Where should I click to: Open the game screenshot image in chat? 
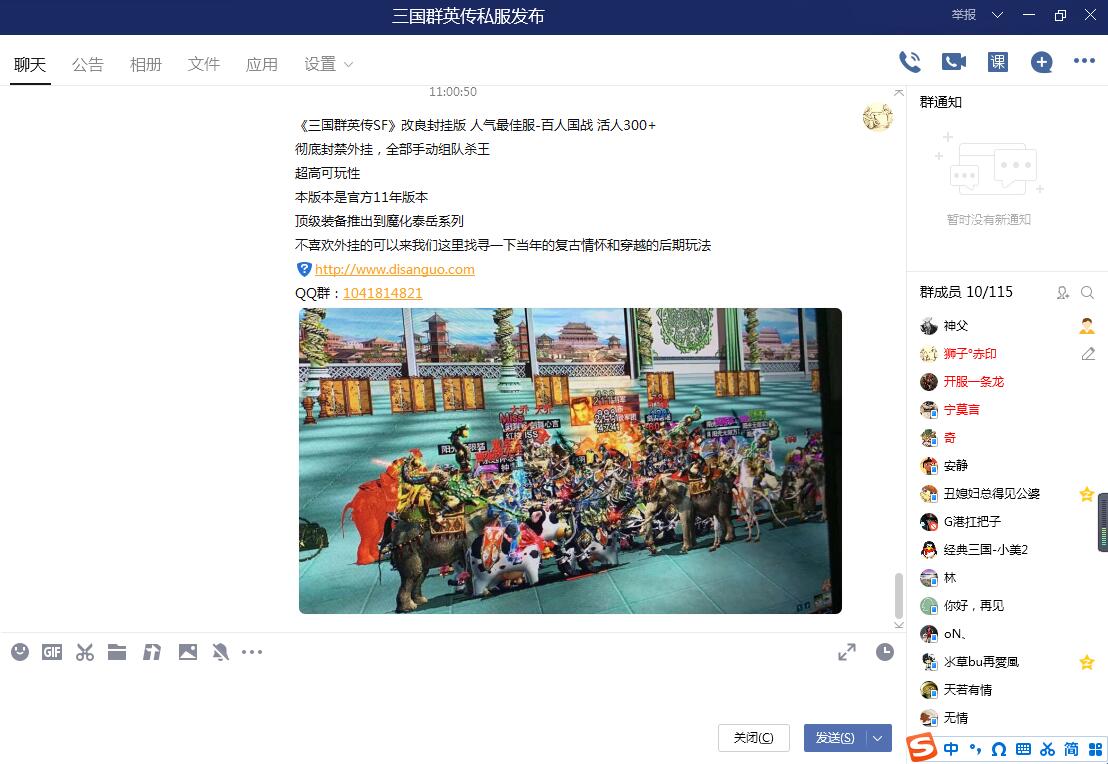pyautogui.click(x=570, y=461)
